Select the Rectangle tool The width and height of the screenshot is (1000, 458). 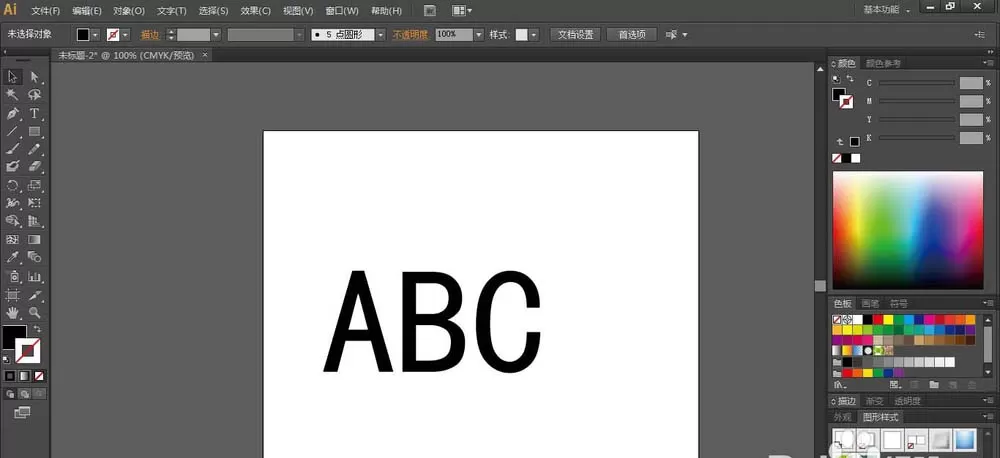(34, 131)
